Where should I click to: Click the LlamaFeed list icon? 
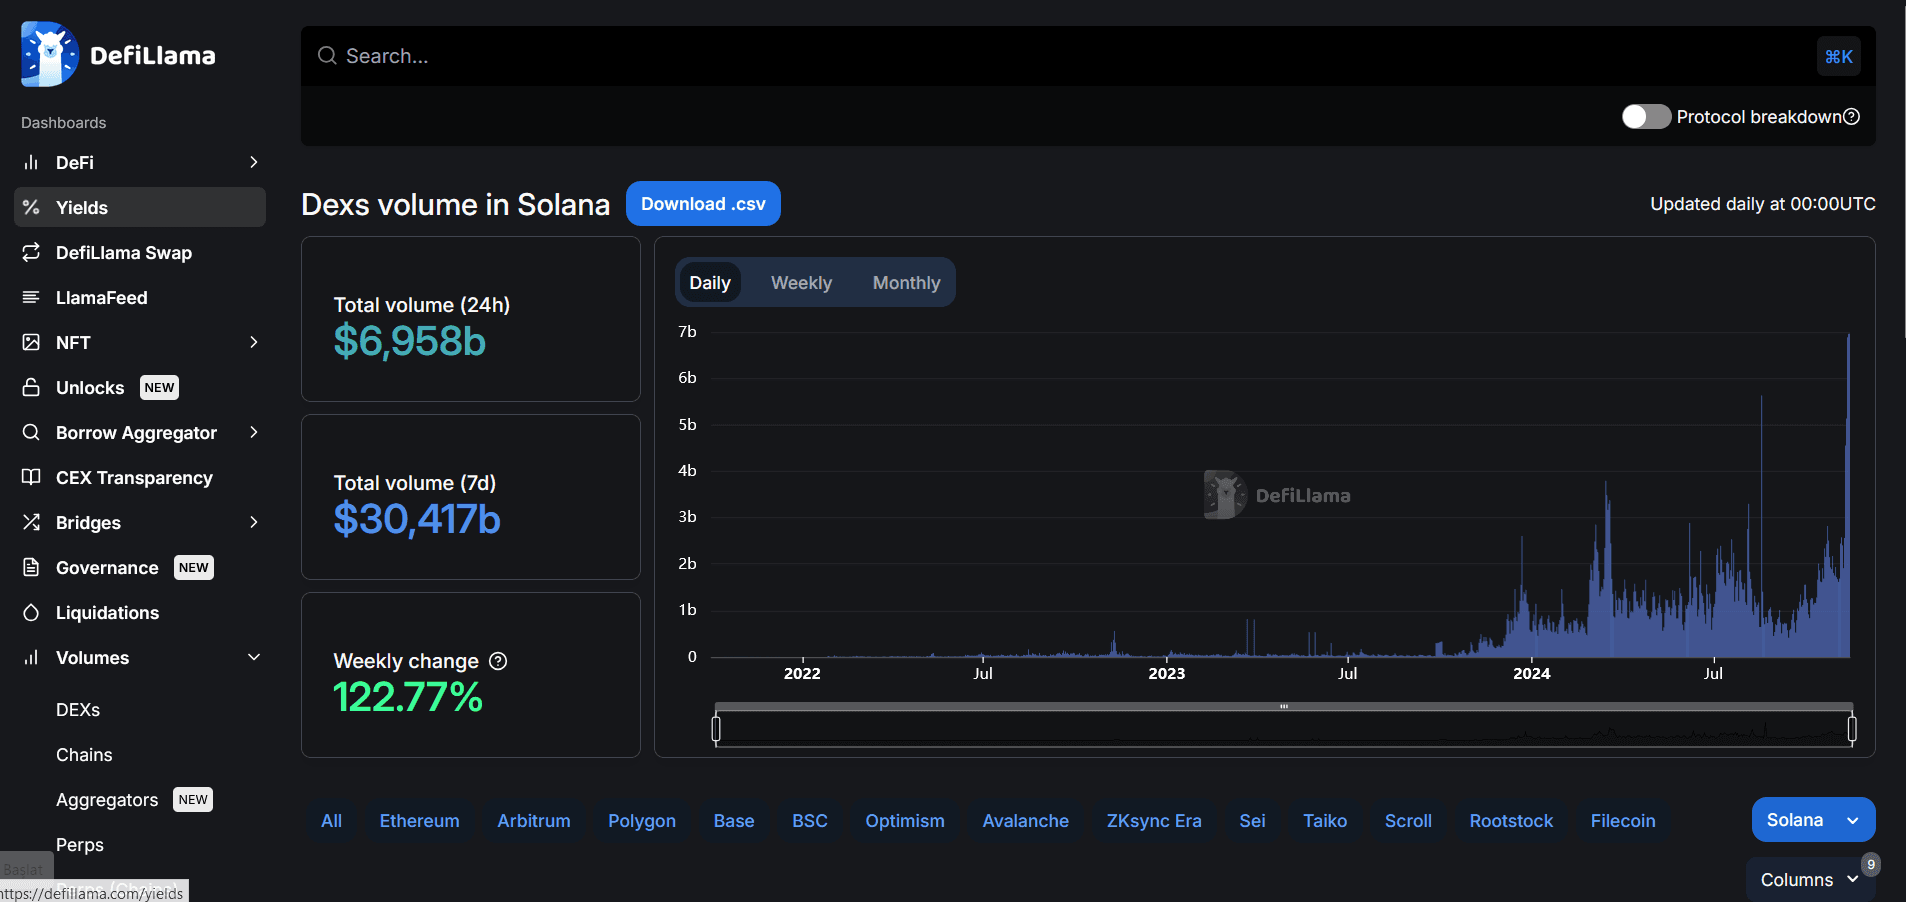click(x=31, y=297)
